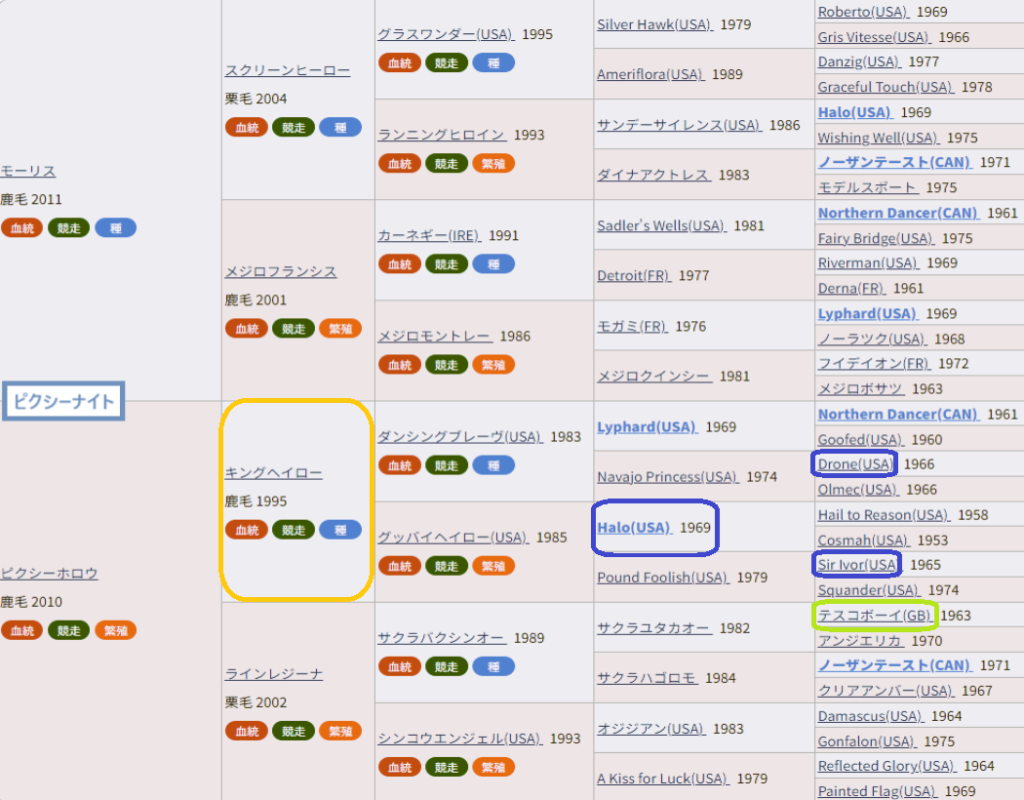Open Halo(USA) 1969 third-generation link

coord(634,528)
